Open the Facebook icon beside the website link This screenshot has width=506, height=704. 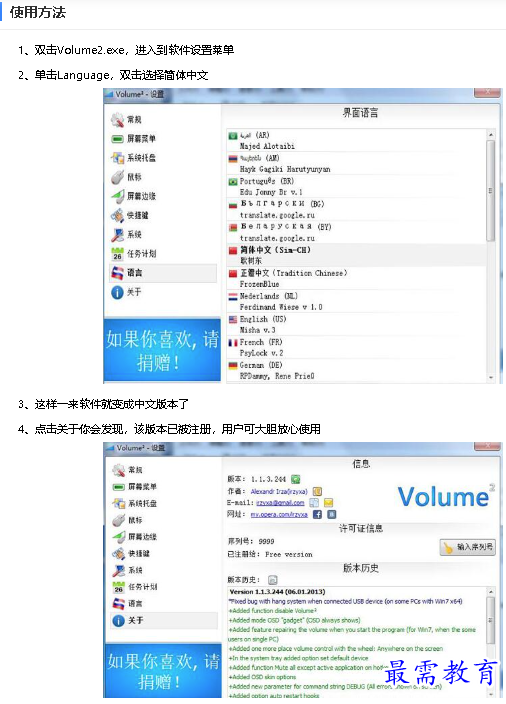(x=317, y=514)
